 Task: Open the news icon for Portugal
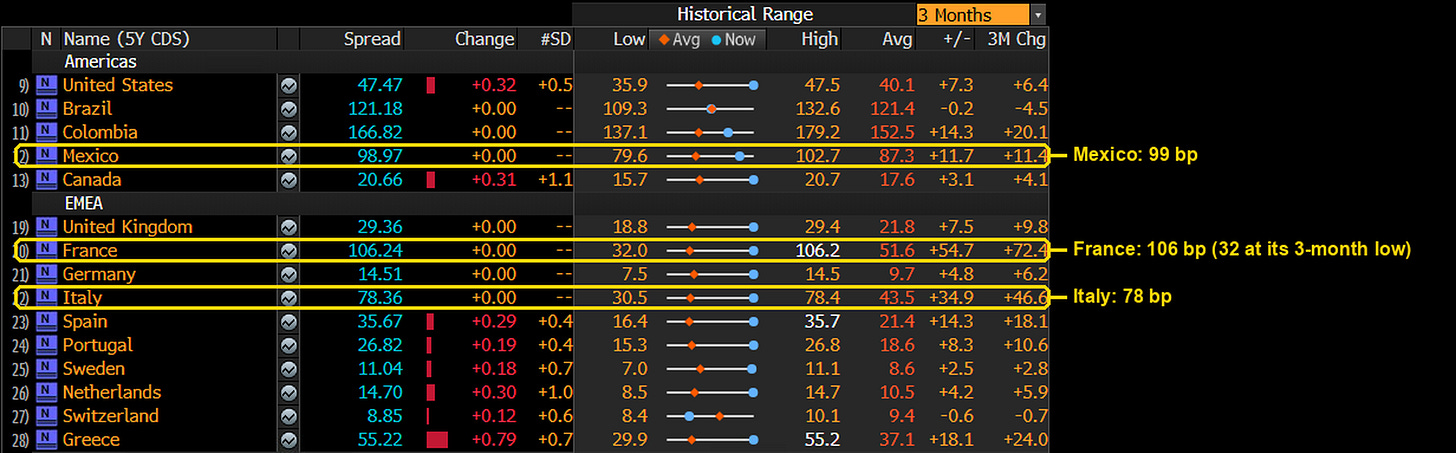pyautogui.click(x=46, y=345)
